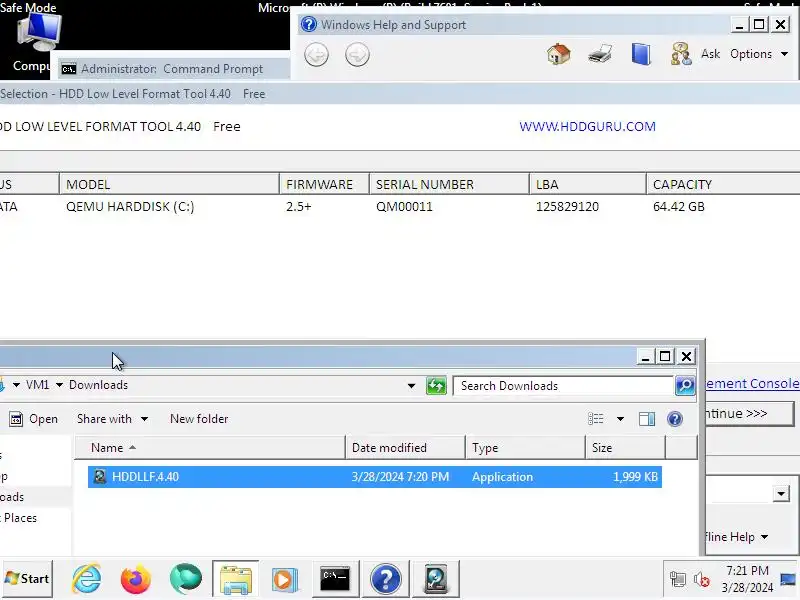800x600 pixels.
Task: Open the Share with dropdown
Action: 112,419
